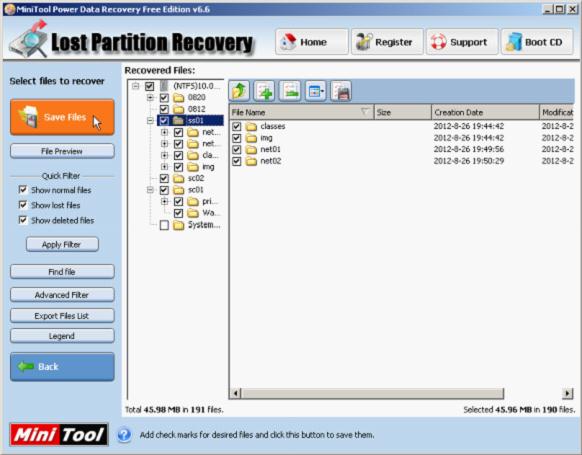Collapse the (NTFS) root tree node
Screen dimensions: 582x455
point(136,86)
